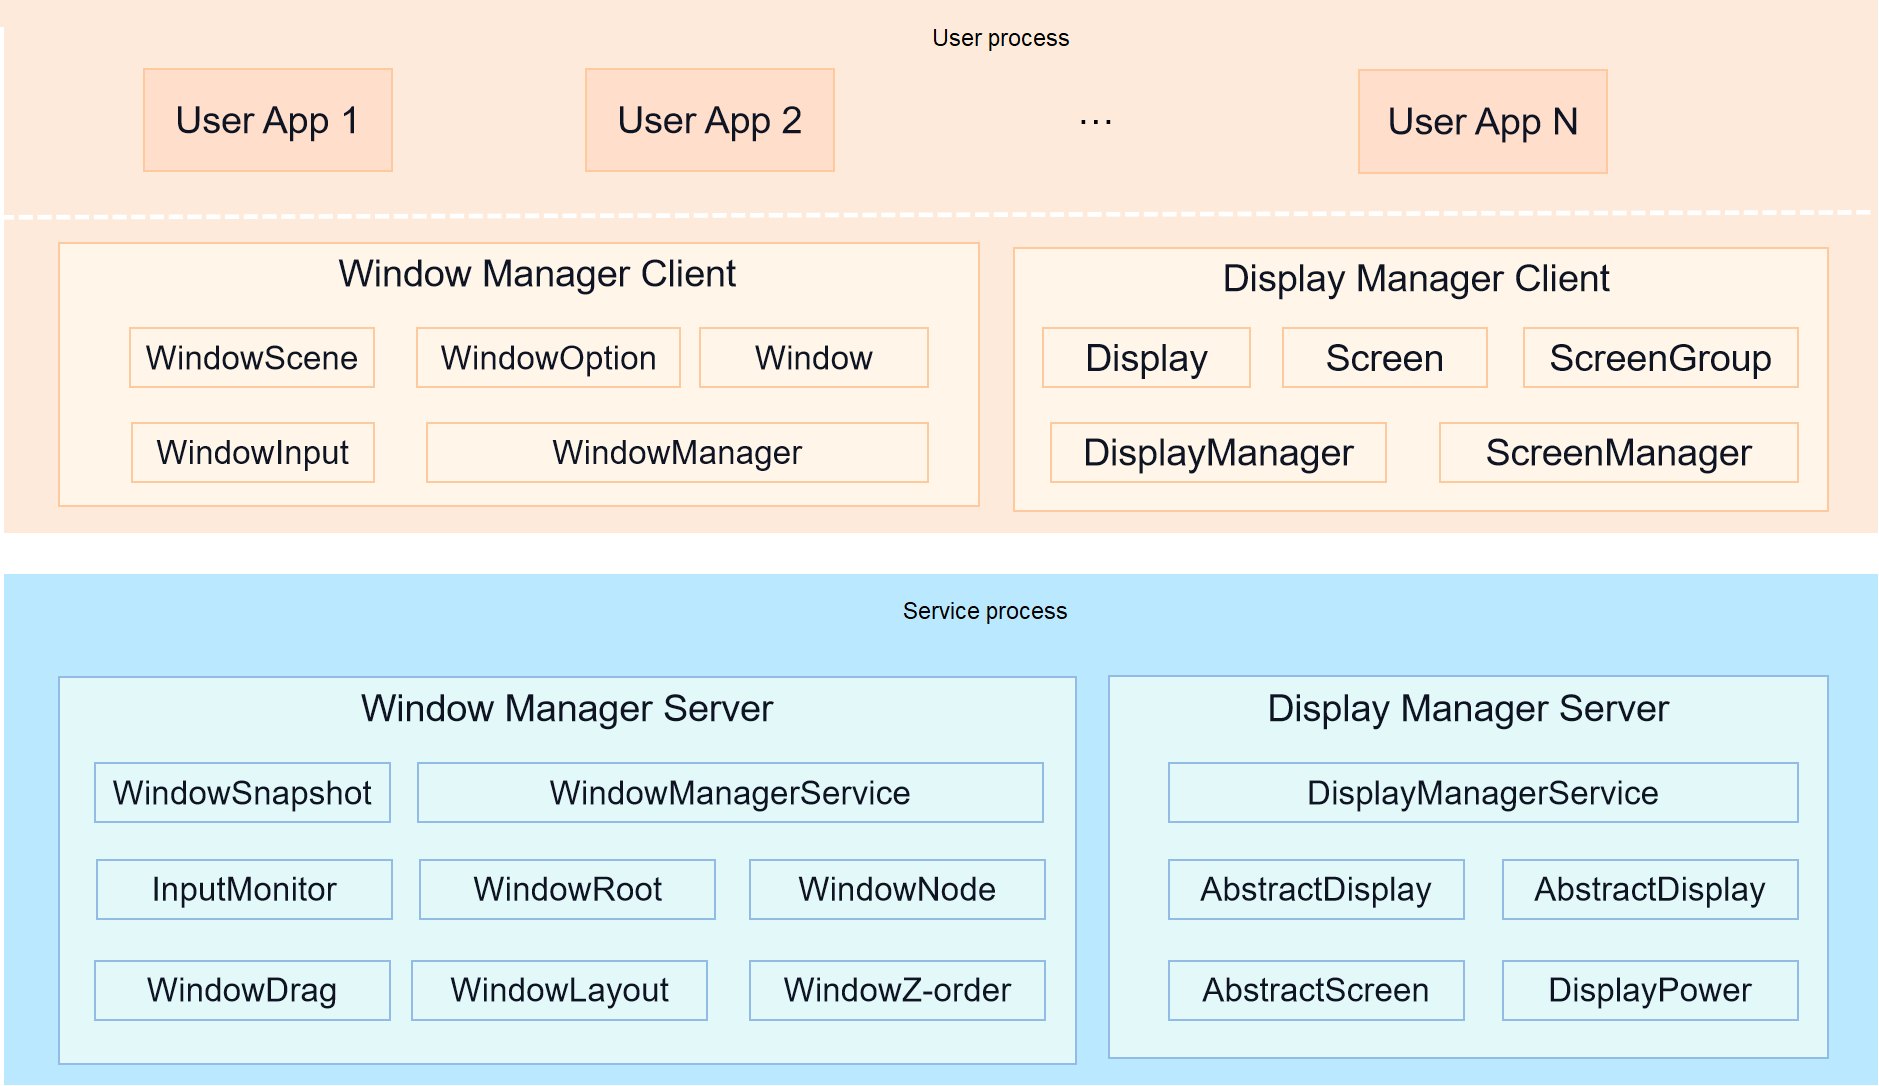Select the WindowOption box
Viewport: 1879px width, 1086px height.
(548, 358)
